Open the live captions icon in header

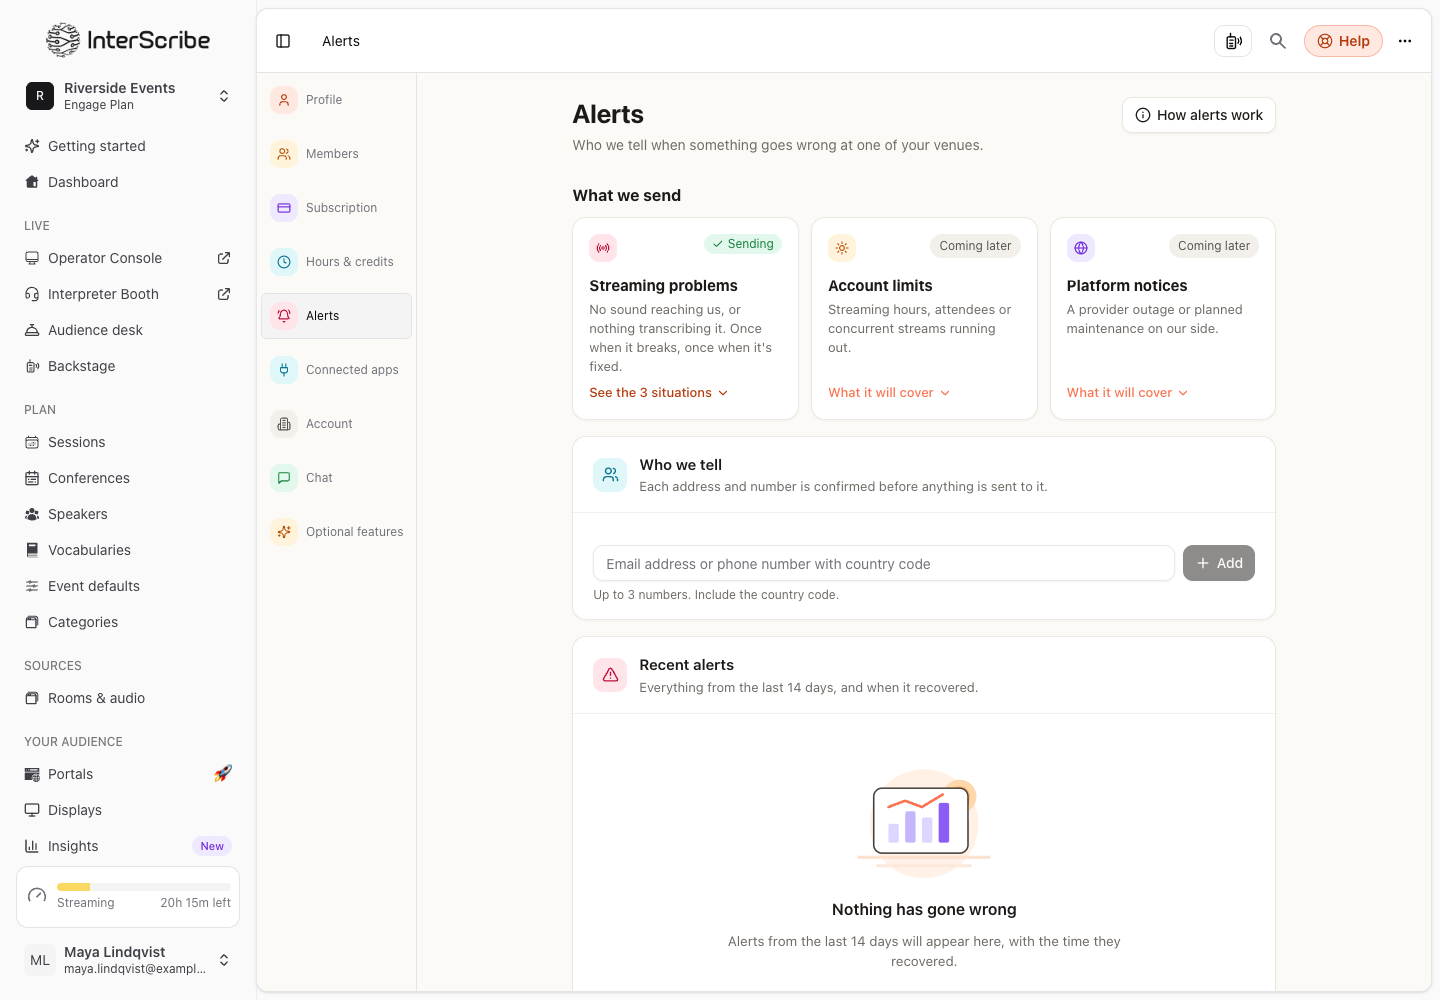1233,41
